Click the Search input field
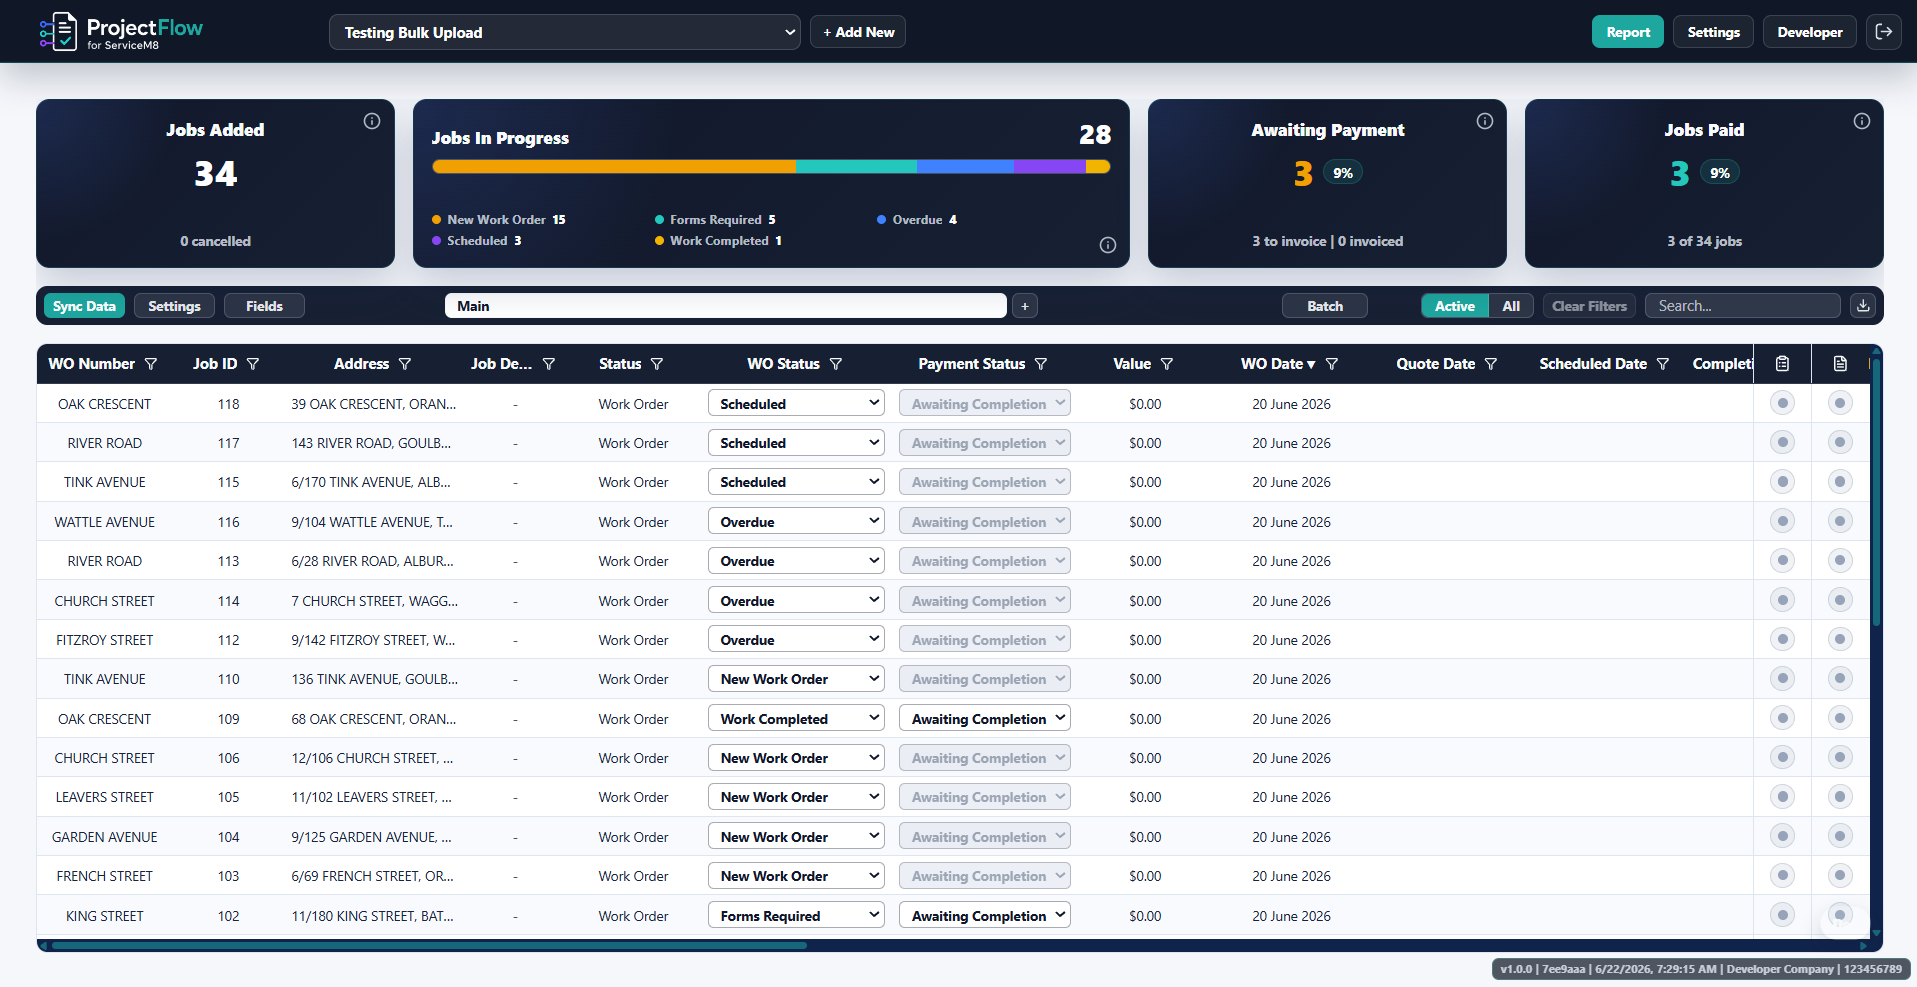The height and width of the screenshot is (987, 1917). pyautogui.click(x=1743, y=306)
